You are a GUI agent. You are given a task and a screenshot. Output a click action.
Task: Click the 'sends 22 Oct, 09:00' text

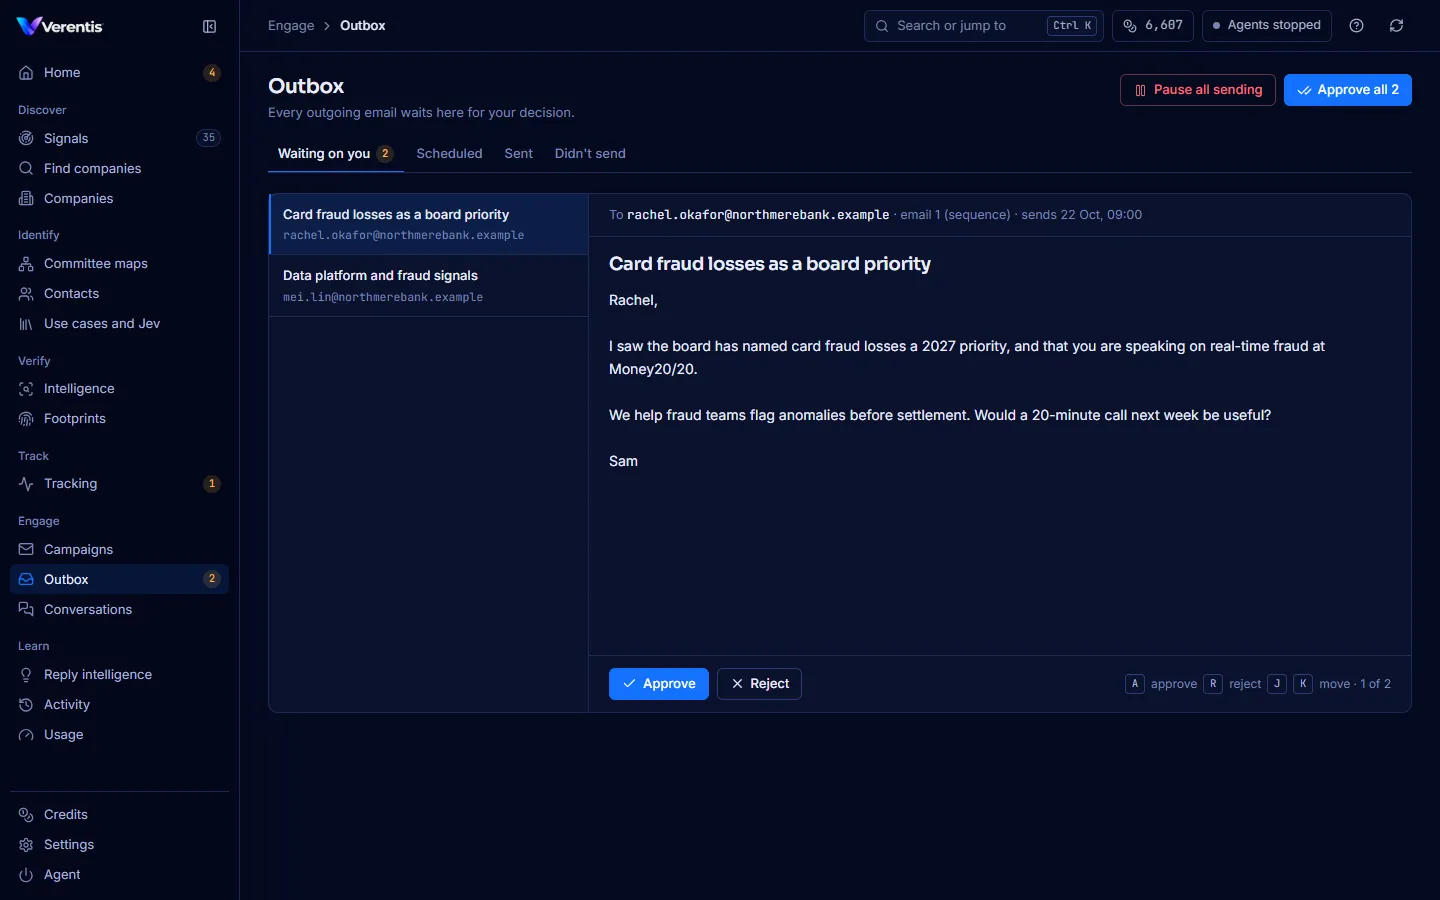click(x=1081, y=215)
